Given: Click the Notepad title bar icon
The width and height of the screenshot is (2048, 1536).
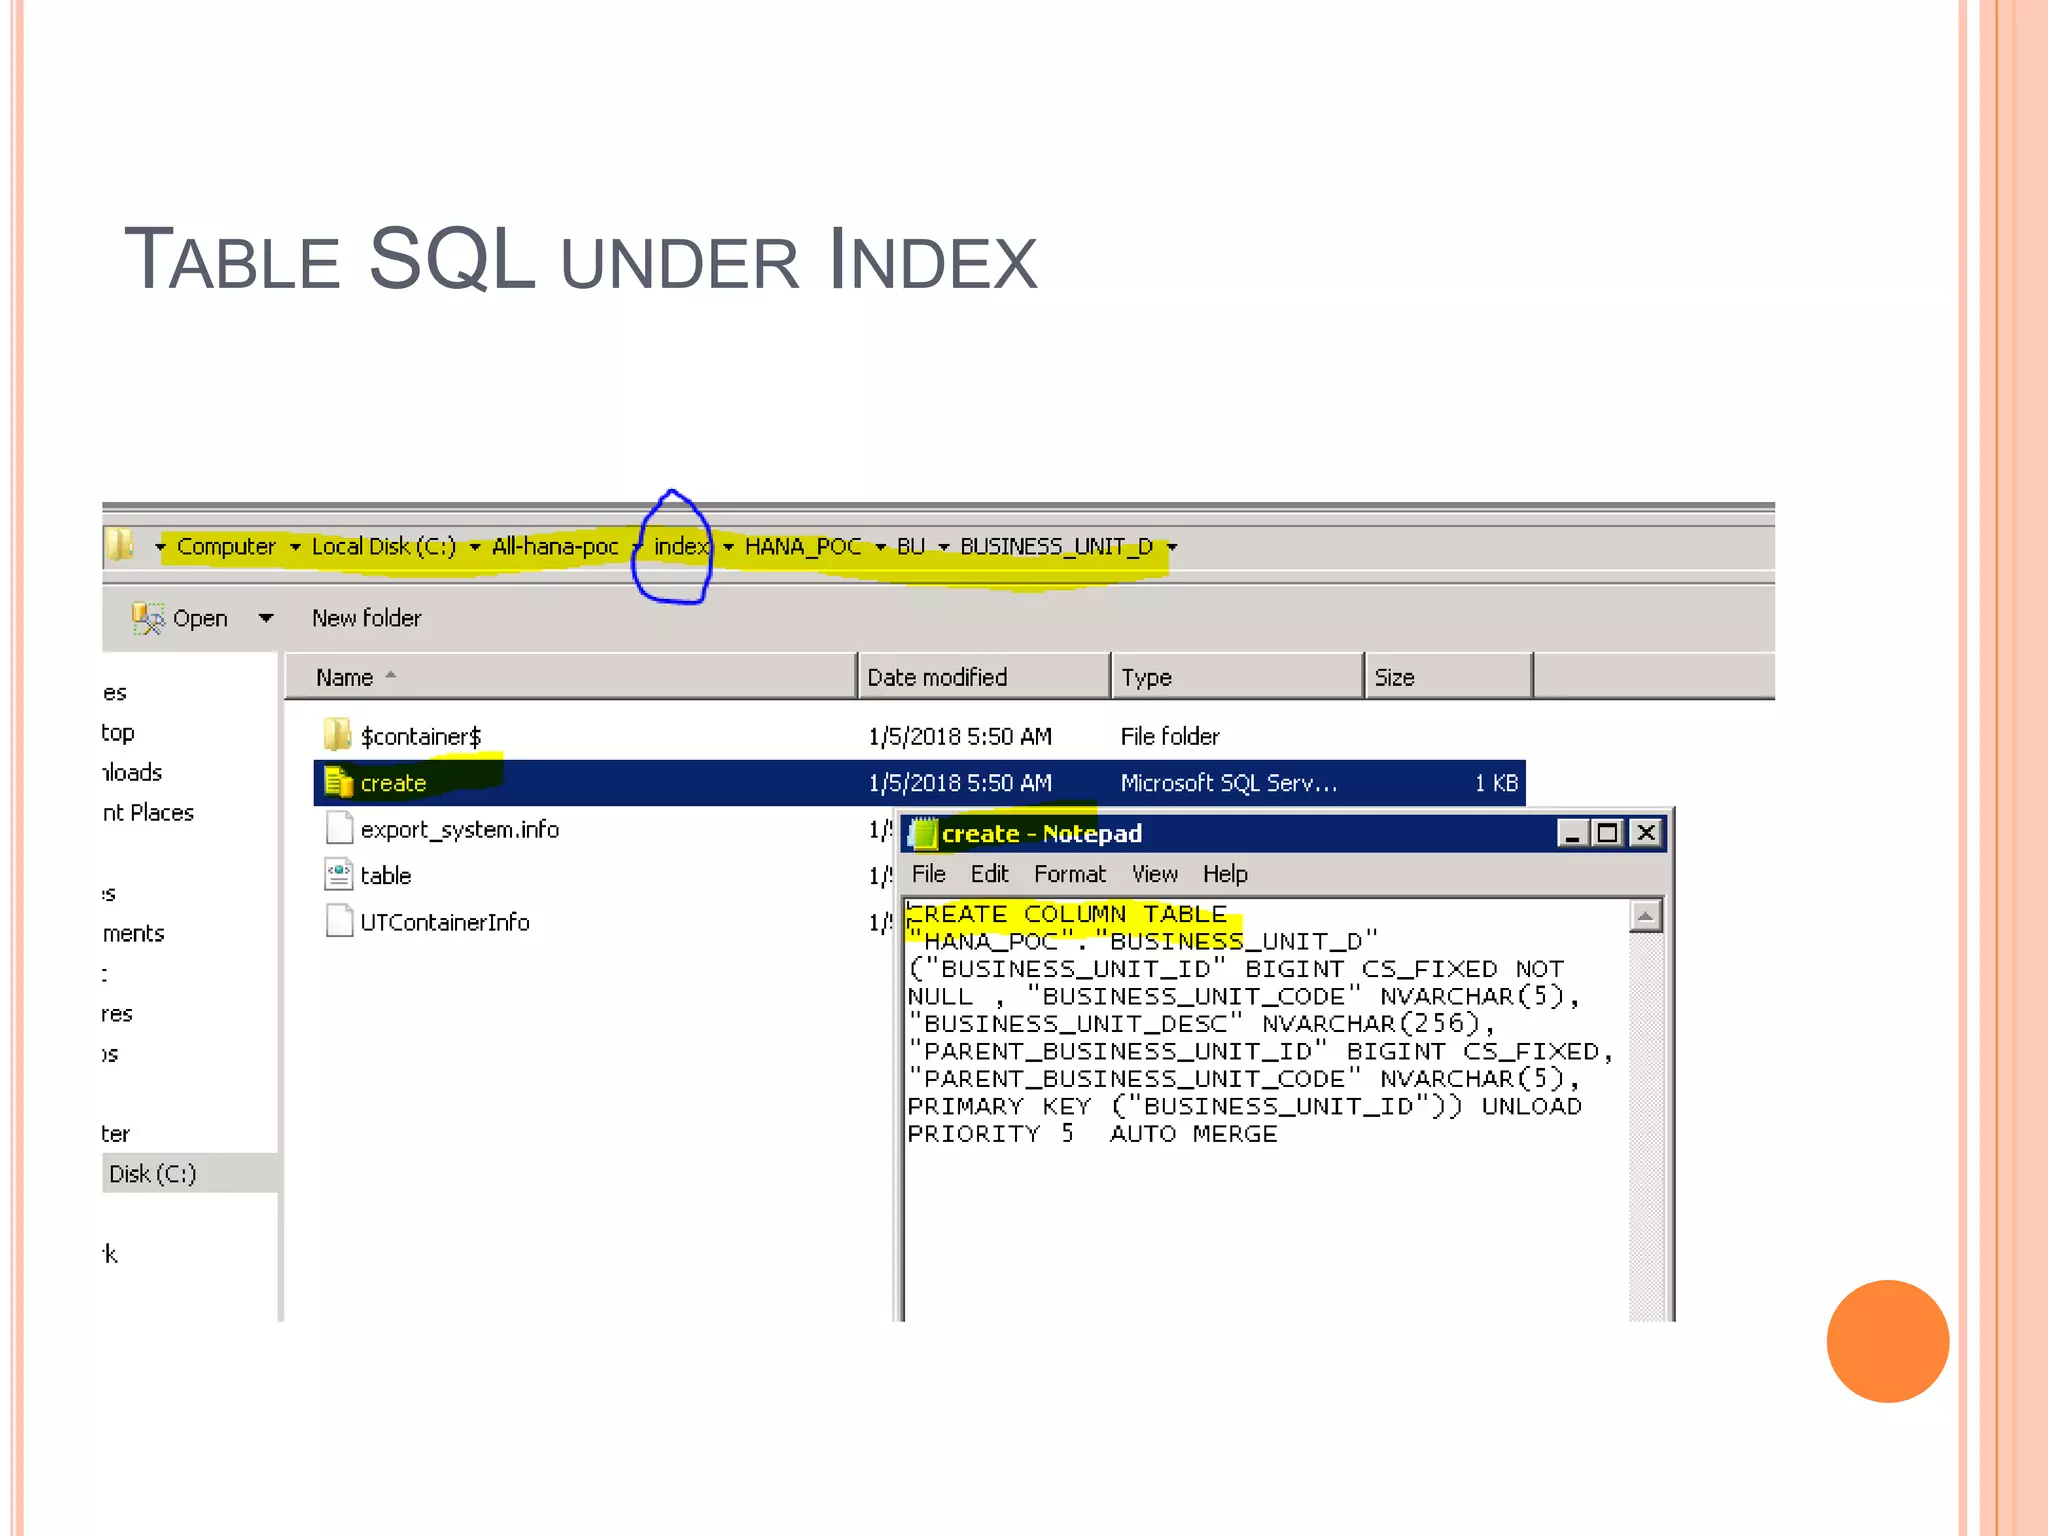Looking at the screenshot, I should coord(923,834).
